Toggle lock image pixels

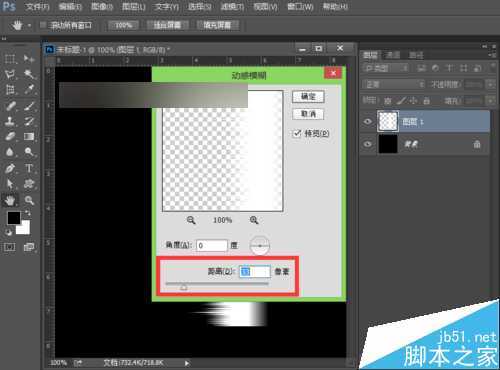point(401,100)
